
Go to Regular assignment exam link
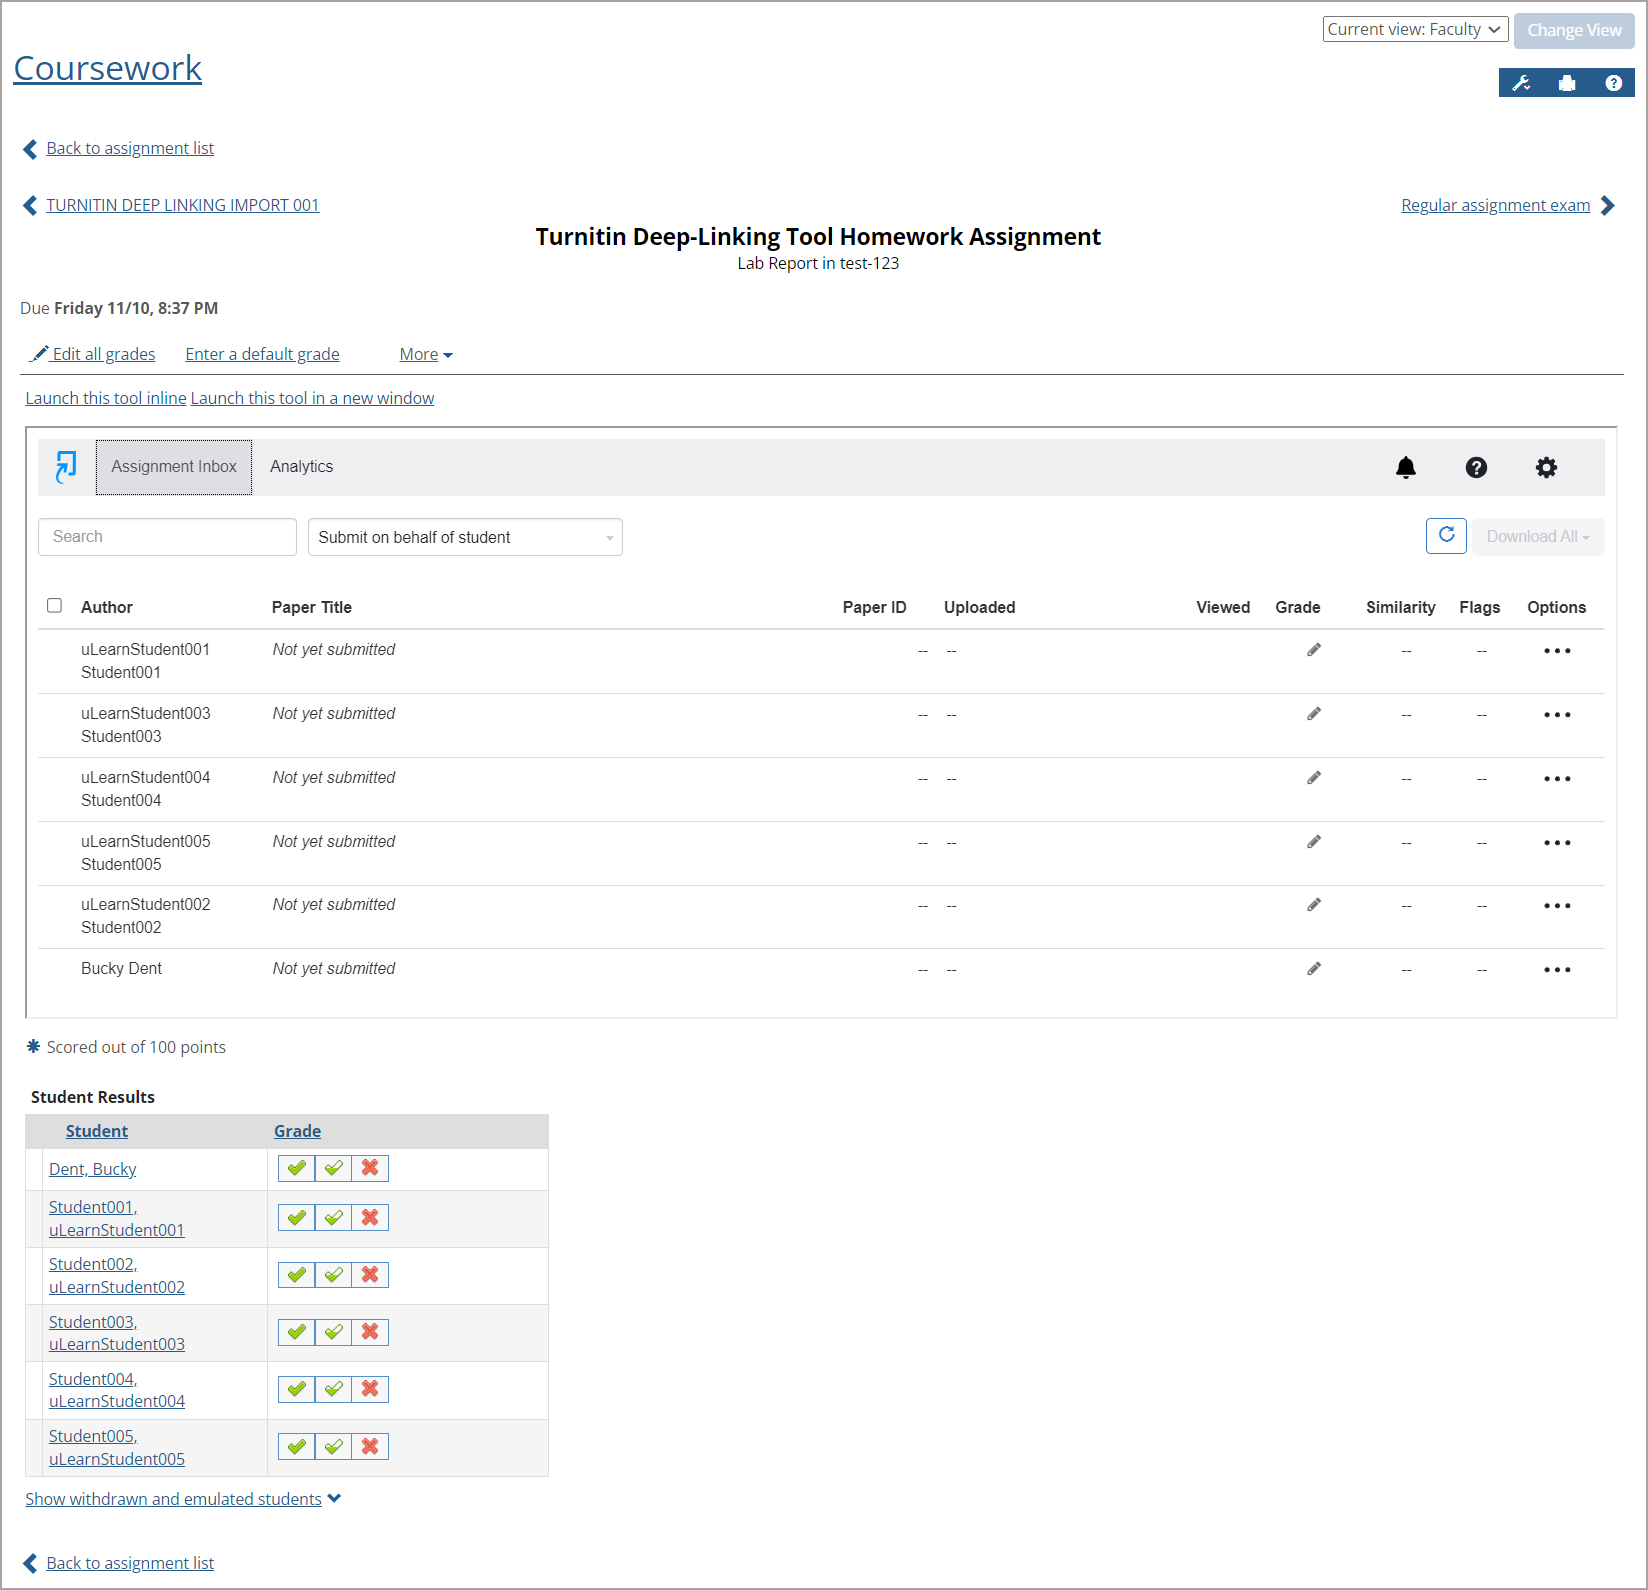tap(1495, 205)
